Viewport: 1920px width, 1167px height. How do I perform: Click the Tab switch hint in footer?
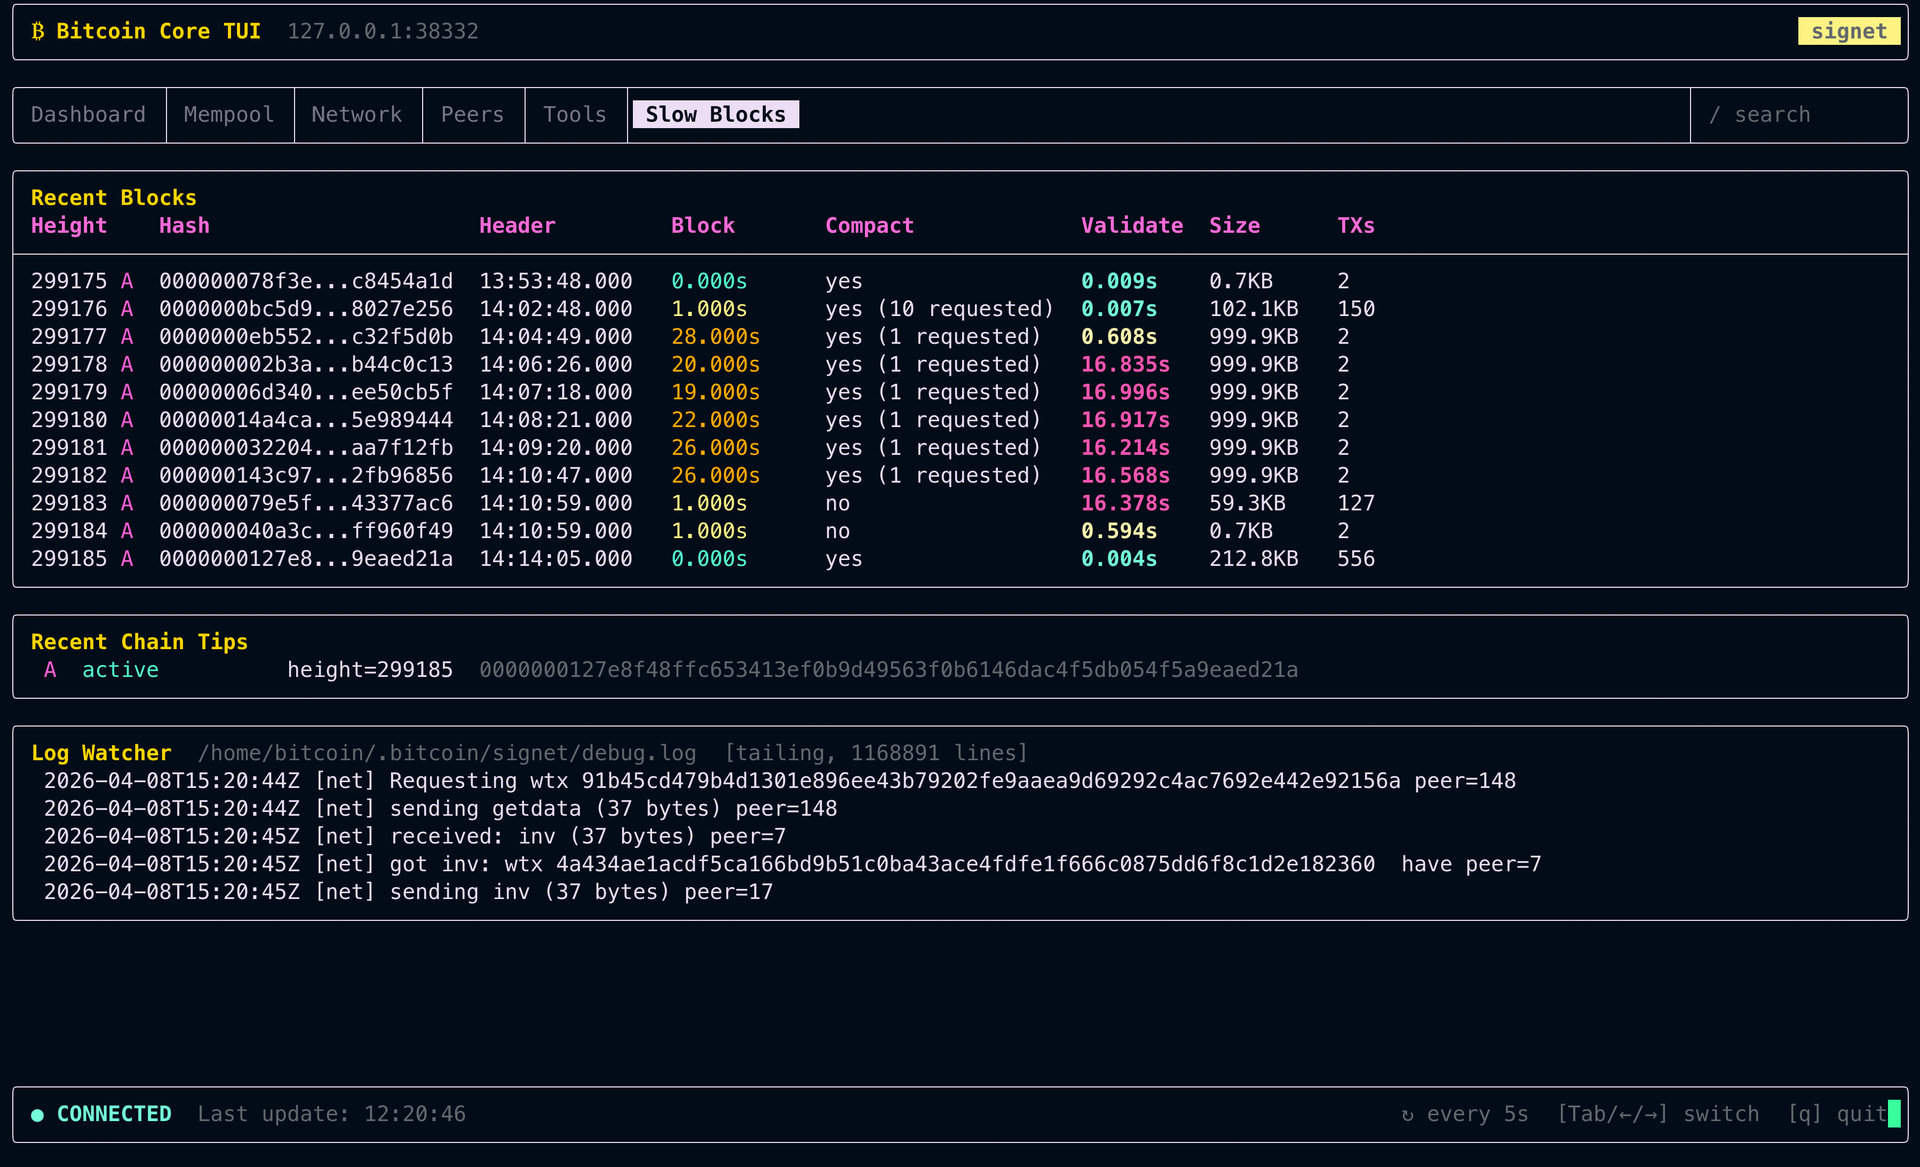pyautogui.click(x=1657, y=1114)
